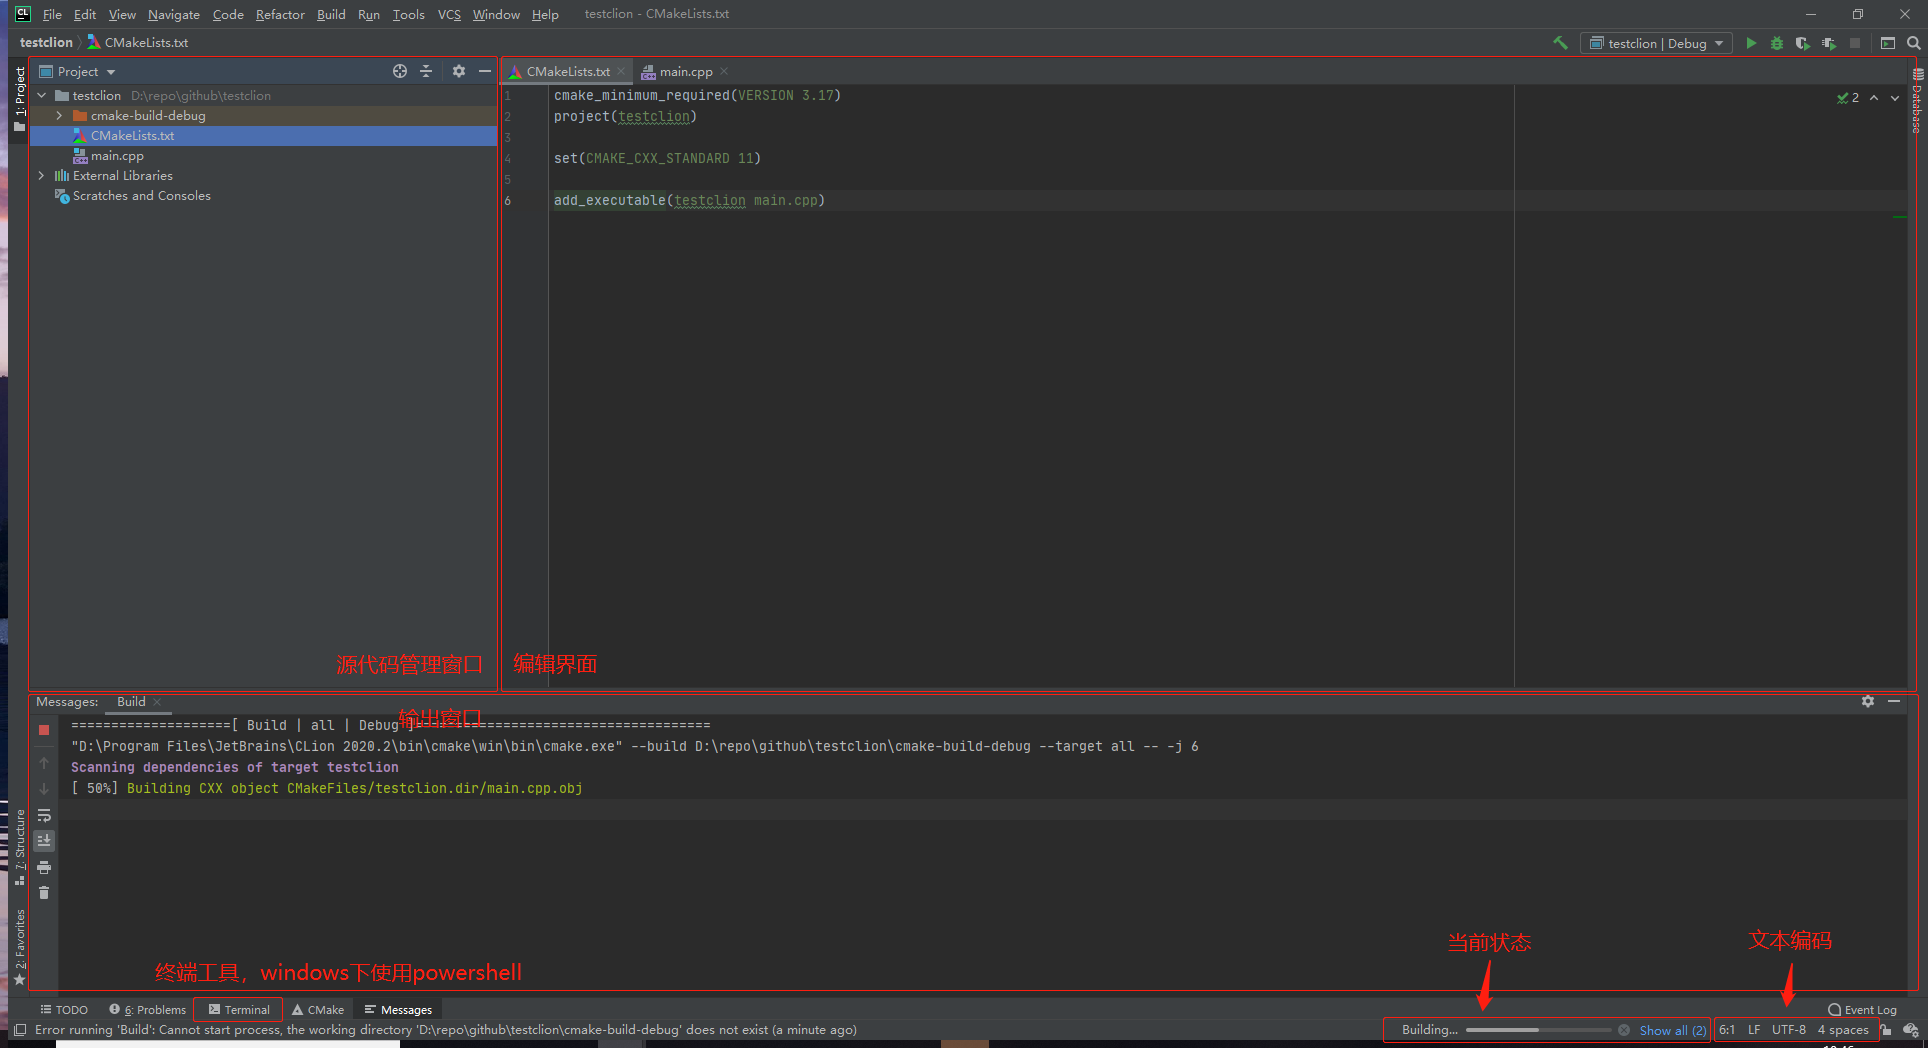Click the green hammer Build icon

pos(1560,43)
